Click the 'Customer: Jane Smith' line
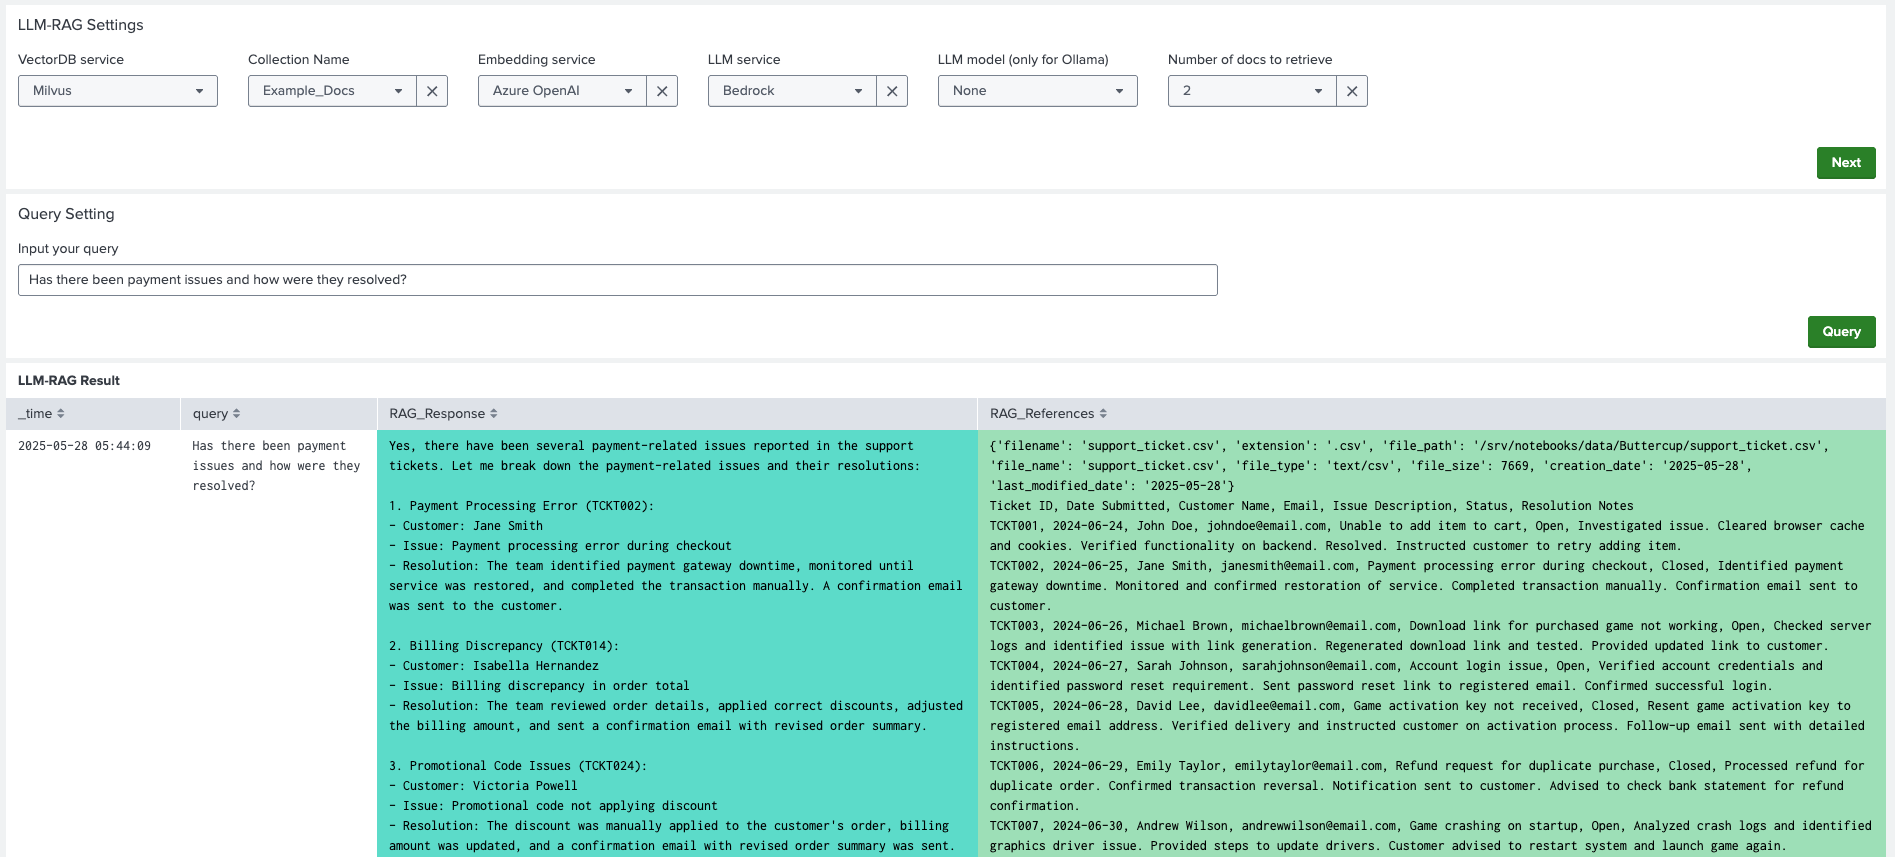 click(466, 526)
